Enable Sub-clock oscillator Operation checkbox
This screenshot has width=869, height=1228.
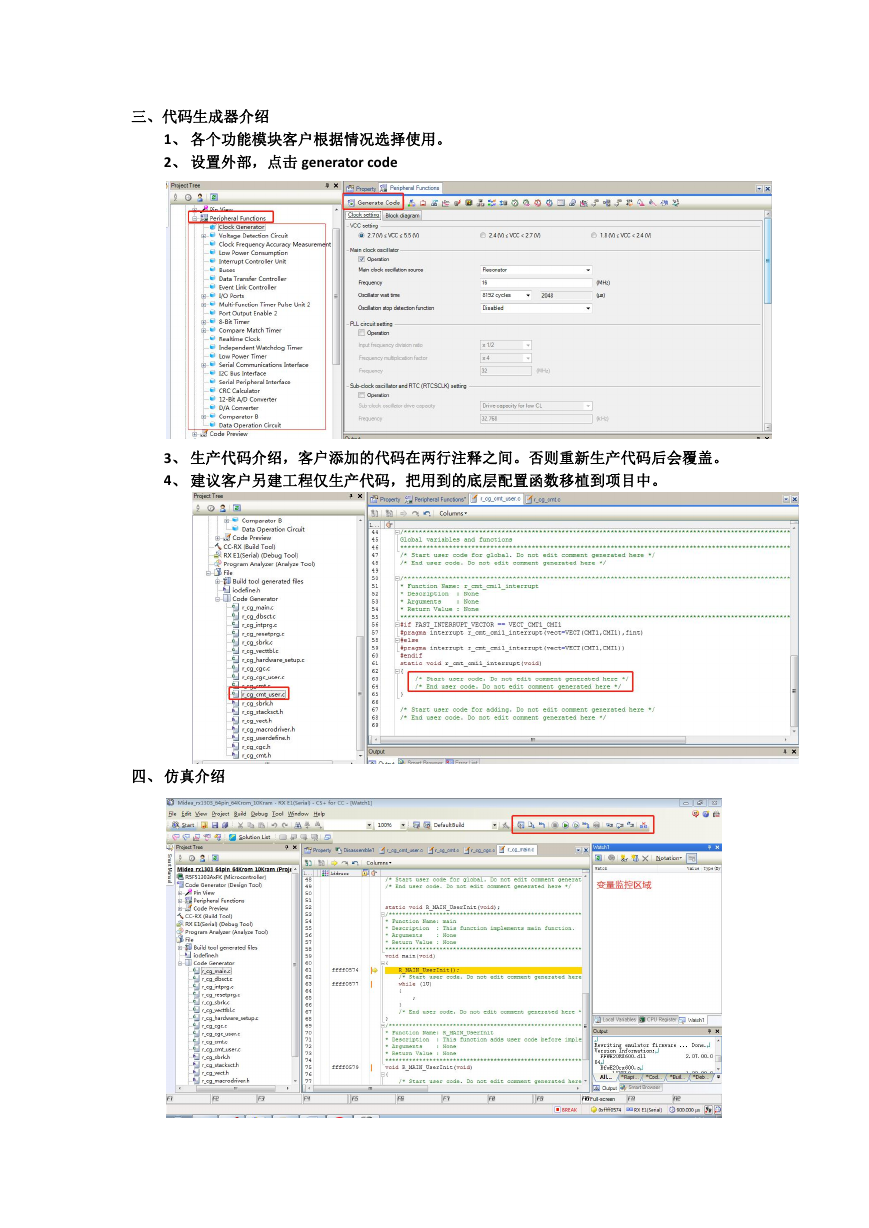[x=361, y=395]
